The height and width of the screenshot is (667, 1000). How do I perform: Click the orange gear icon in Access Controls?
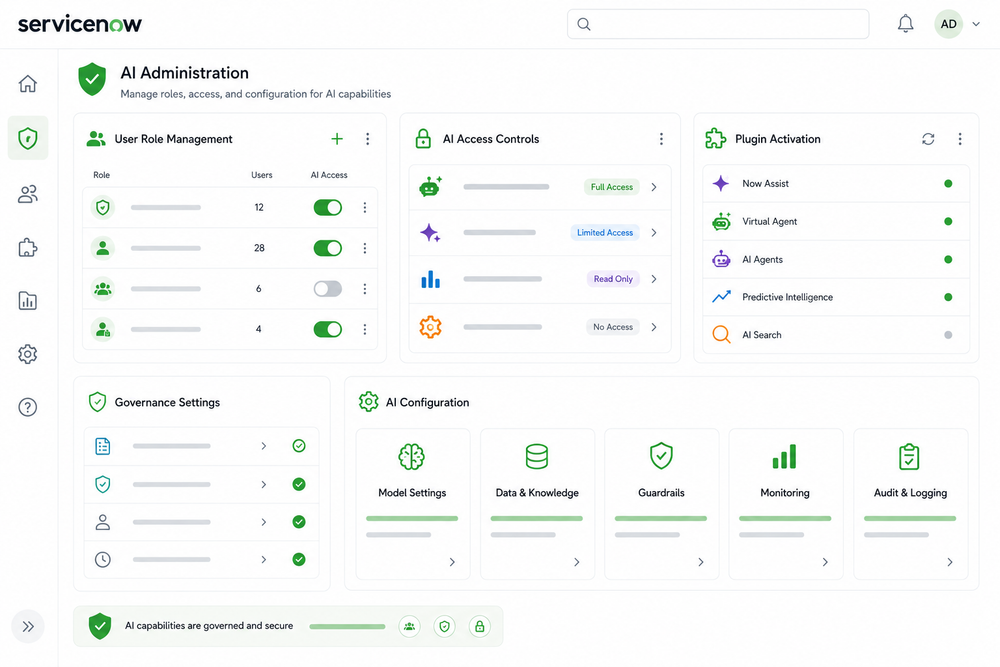[x=430, y=327]
